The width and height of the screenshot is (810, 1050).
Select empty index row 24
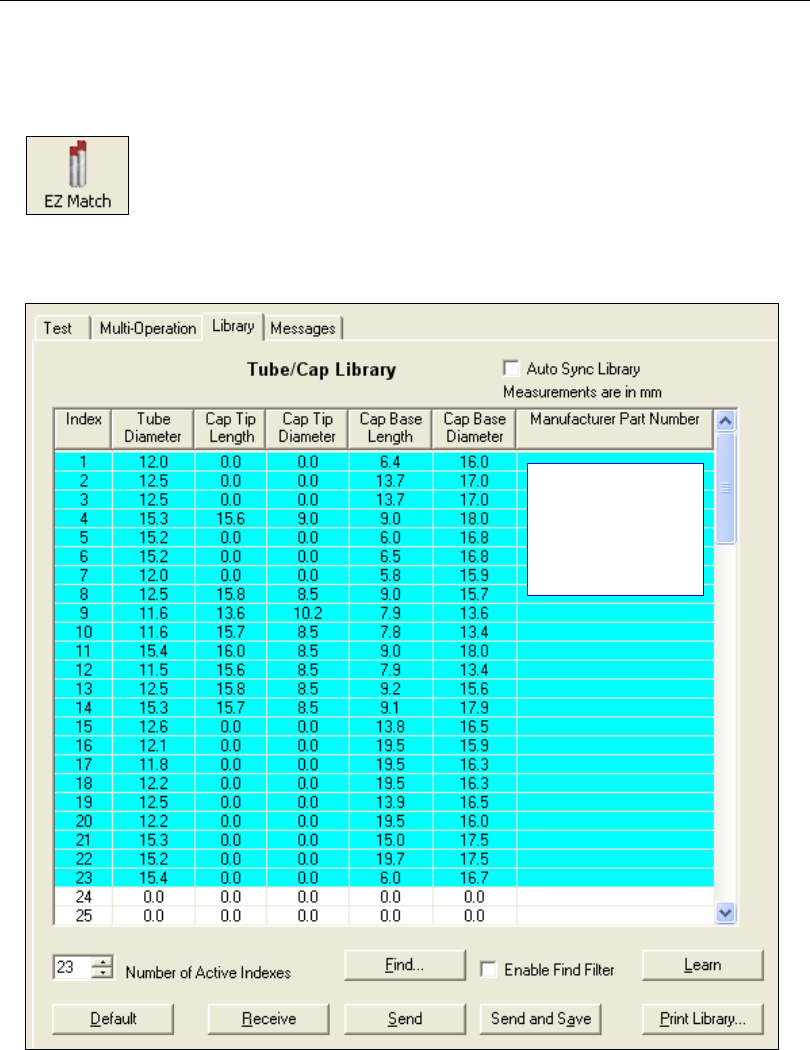[x=384, y=897]
